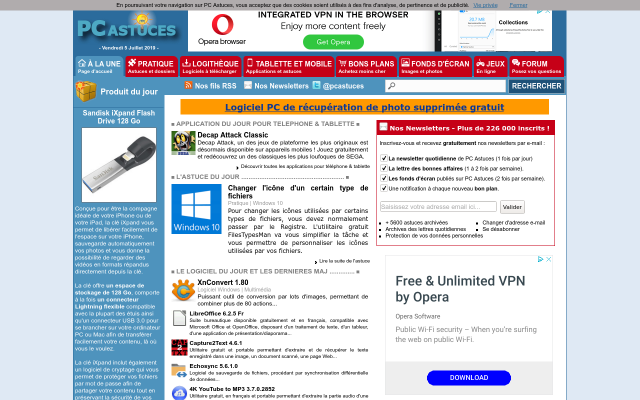Click the email address input field

(x=438, y=207)
